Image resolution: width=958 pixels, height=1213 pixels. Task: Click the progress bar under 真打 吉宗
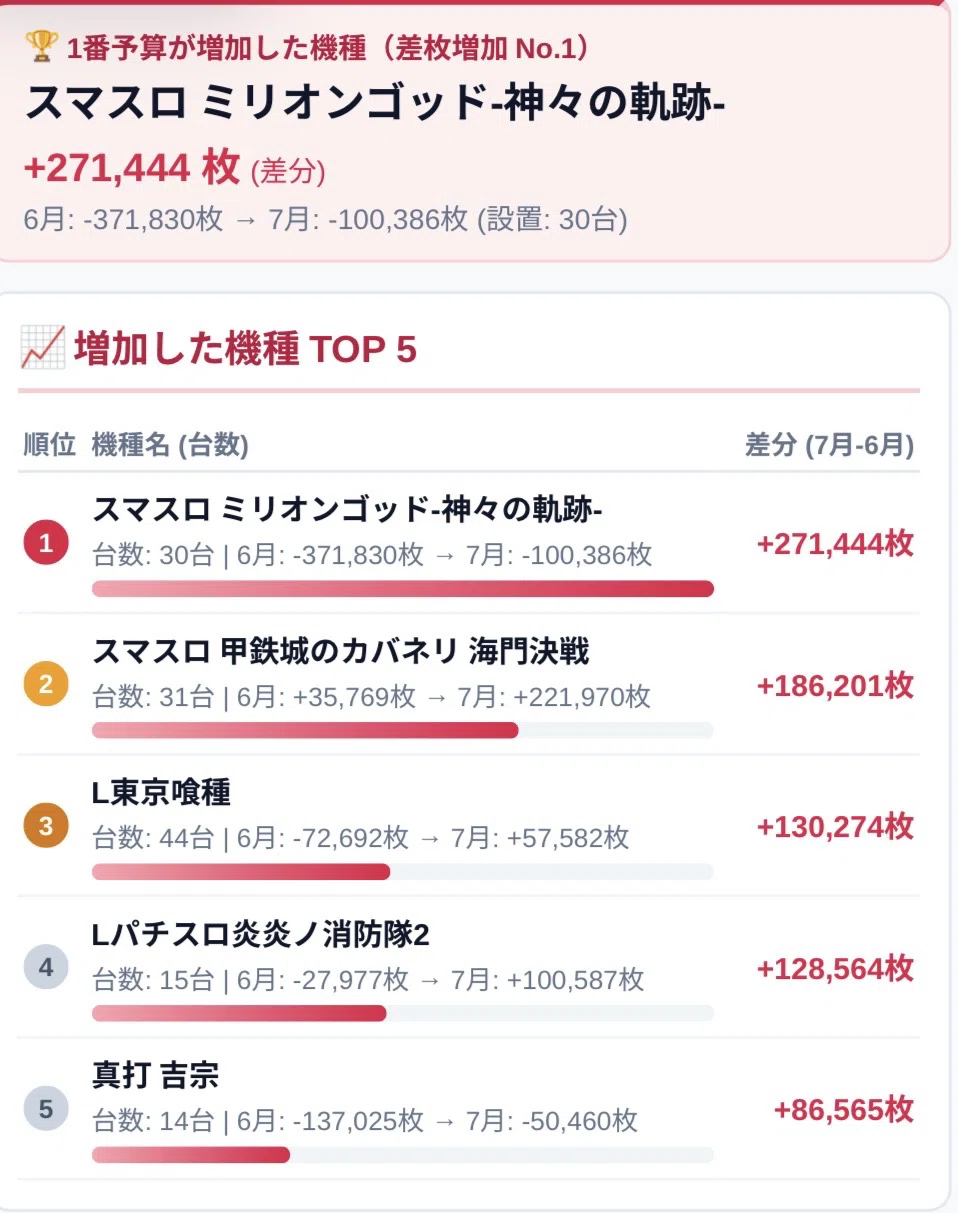pyautogui.click(x=403, y=1154)
